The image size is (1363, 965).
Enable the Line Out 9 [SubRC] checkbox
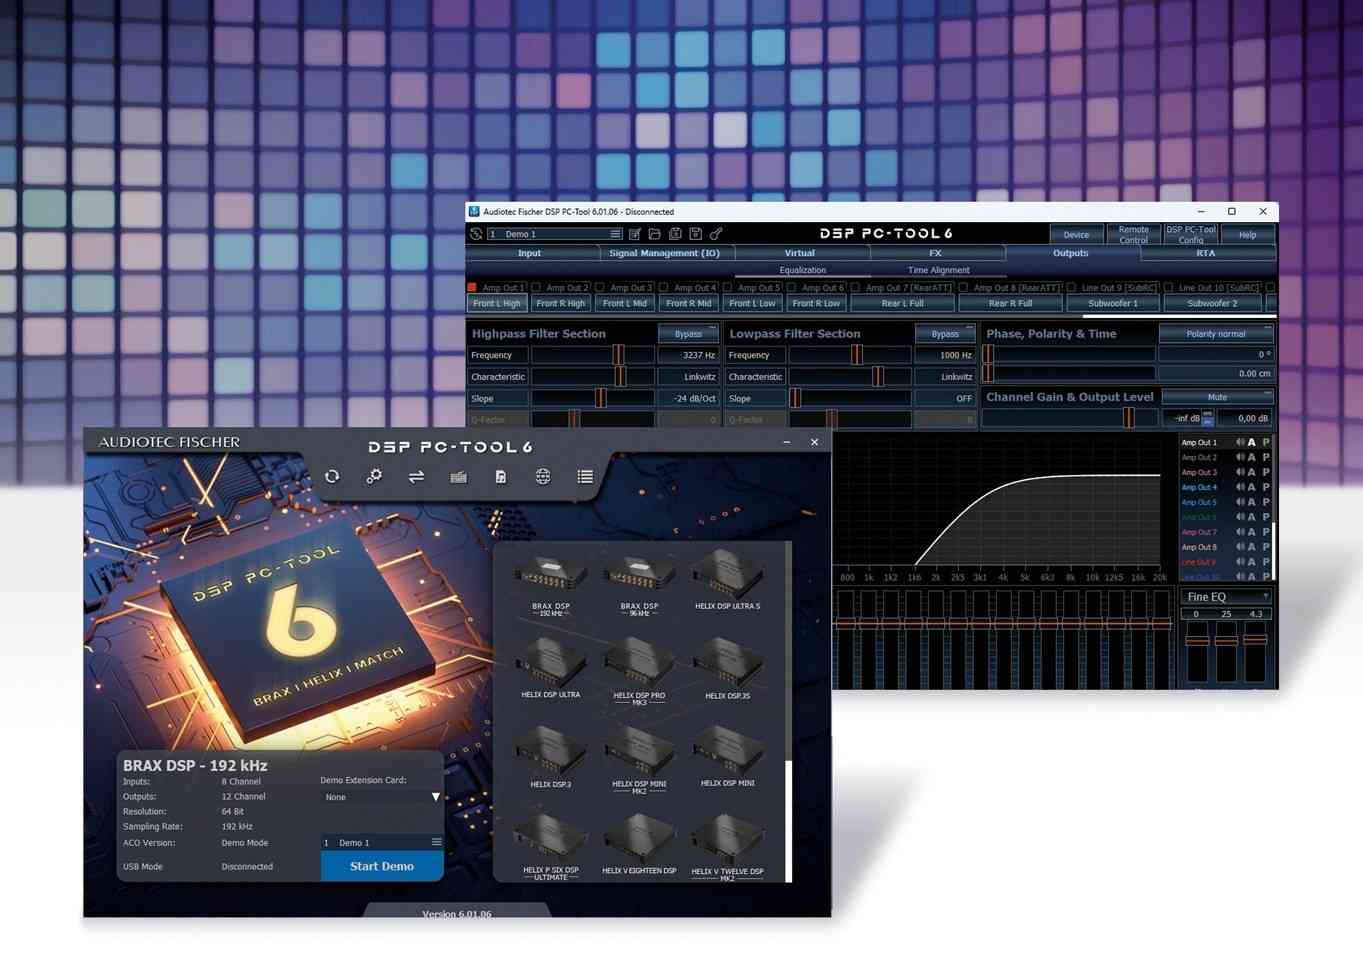[x=1072, y=288]
